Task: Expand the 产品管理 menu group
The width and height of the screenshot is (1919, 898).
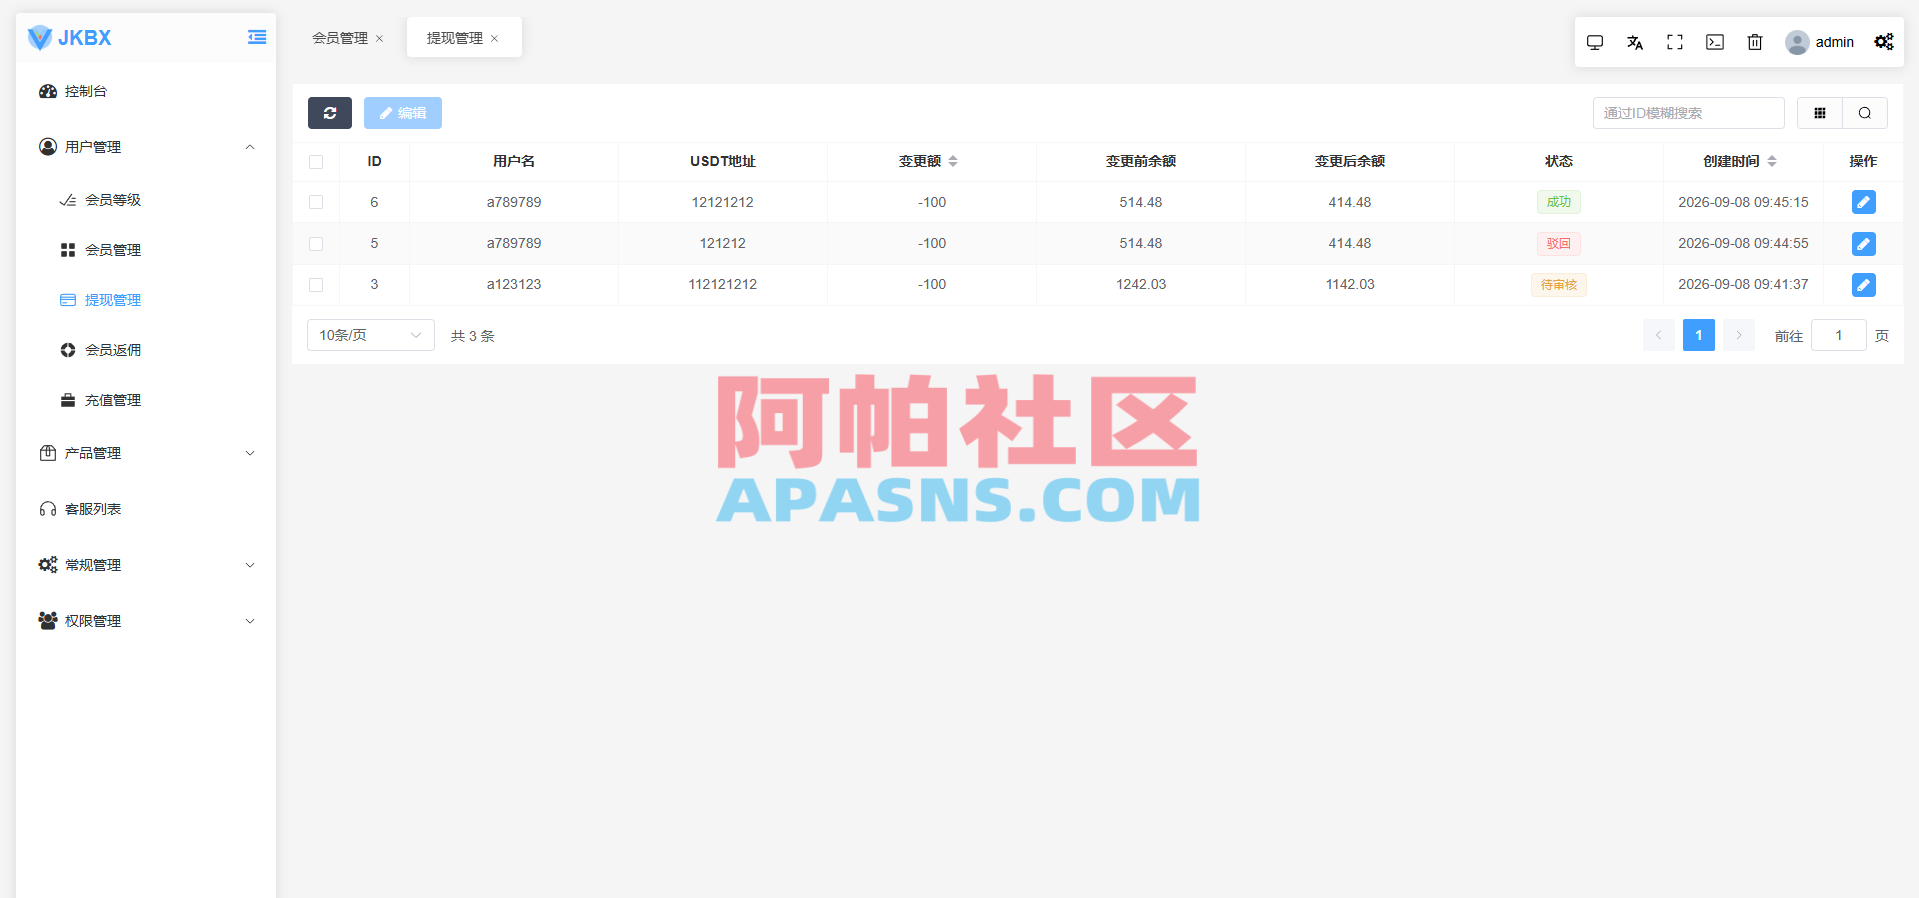Action: tap(146, 453)
